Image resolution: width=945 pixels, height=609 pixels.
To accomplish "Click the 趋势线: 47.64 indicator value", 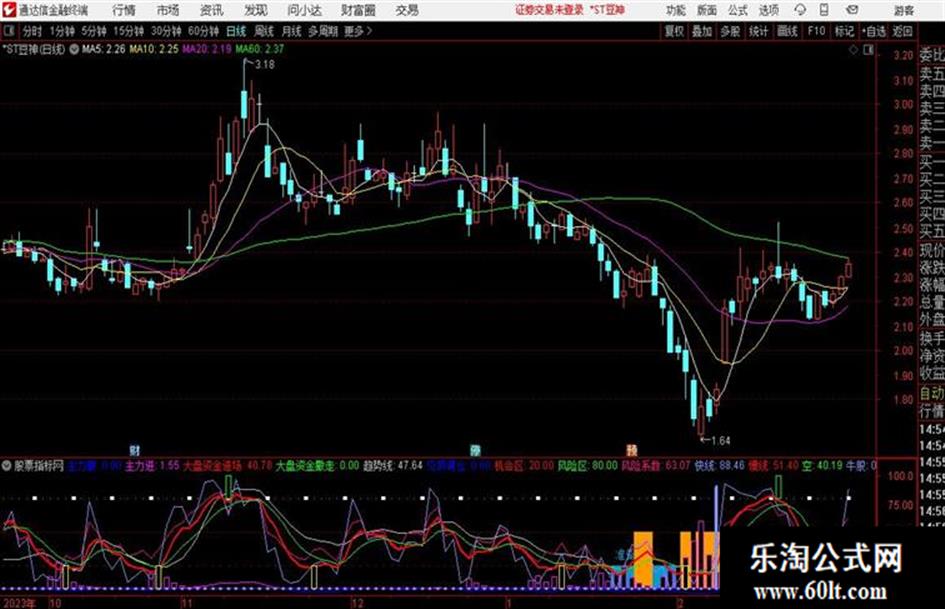I will point(392,466).
